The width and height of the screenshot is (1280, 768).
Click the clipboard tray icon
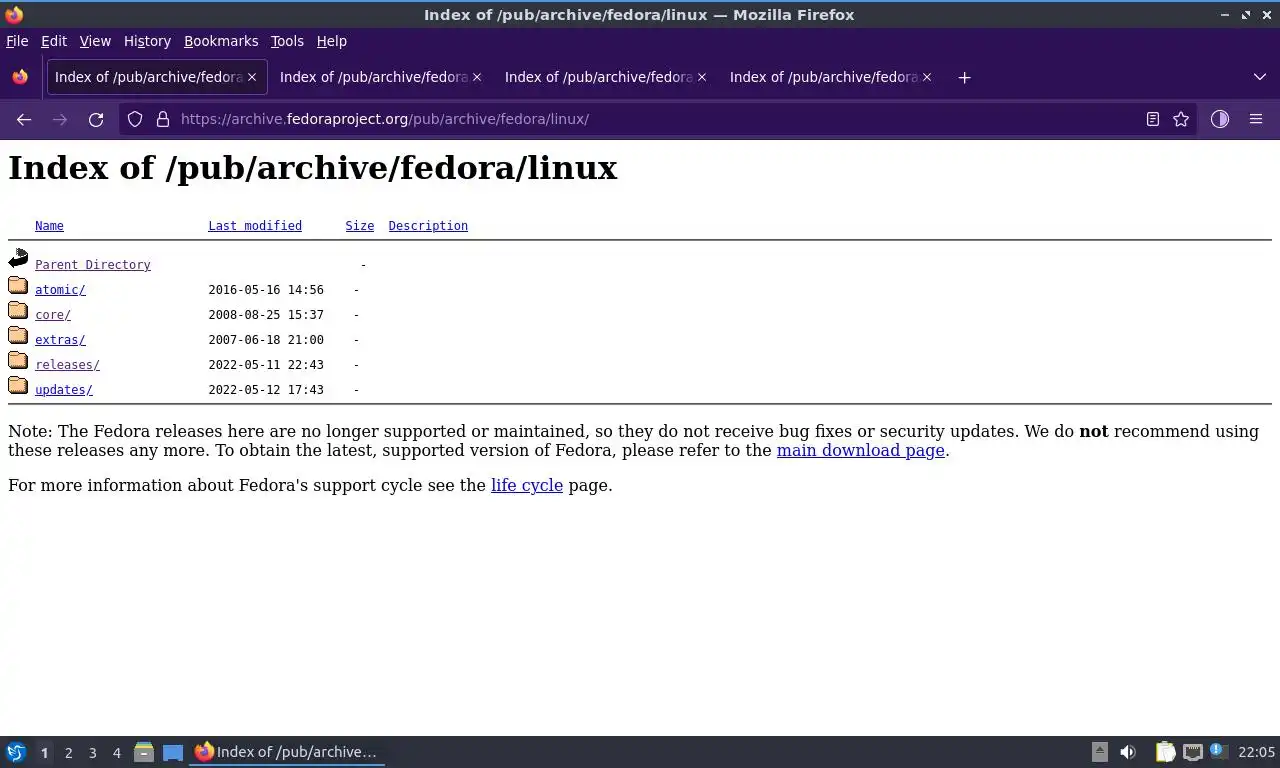coord(1166,752)
